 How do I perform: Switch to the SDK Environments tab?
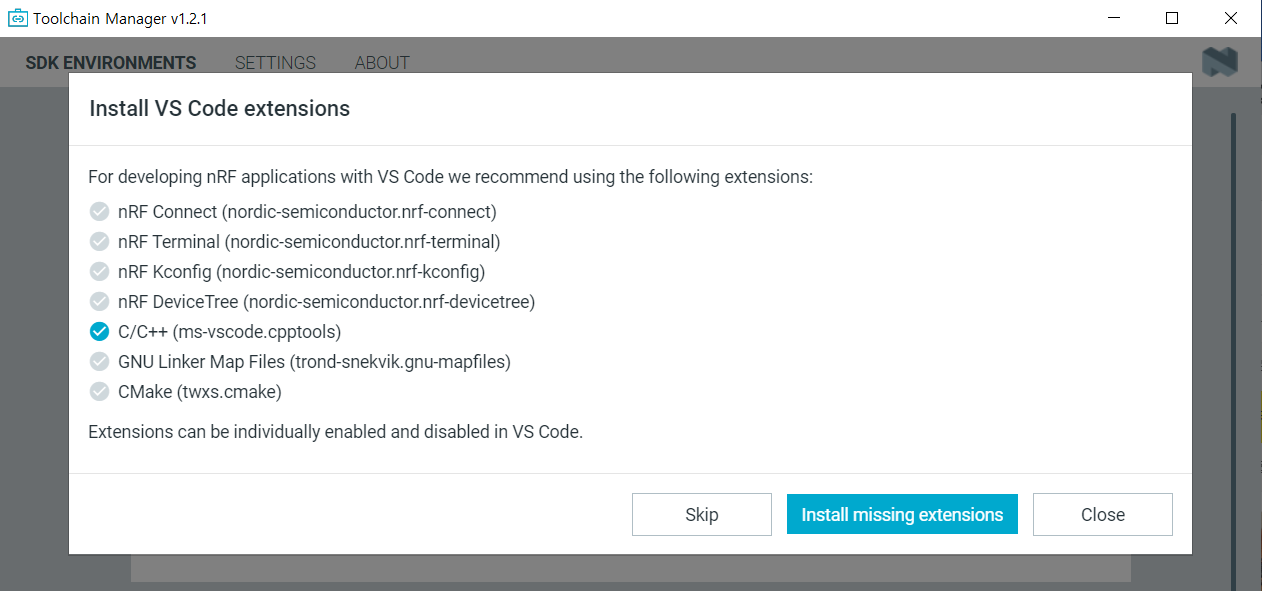coord(111,63)
